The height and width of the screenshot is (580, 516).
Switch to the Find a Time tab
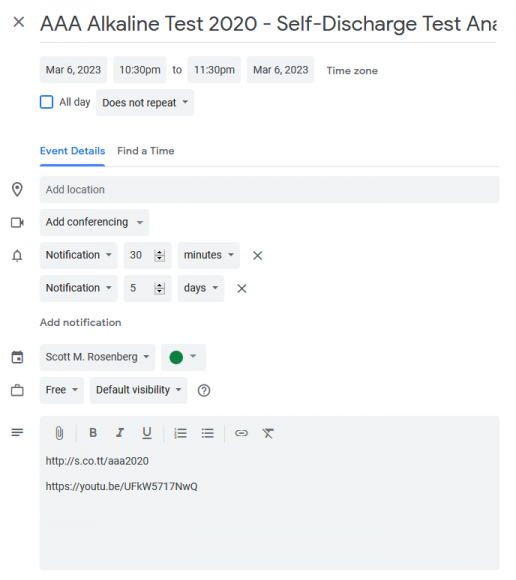[x=146, y=151]
